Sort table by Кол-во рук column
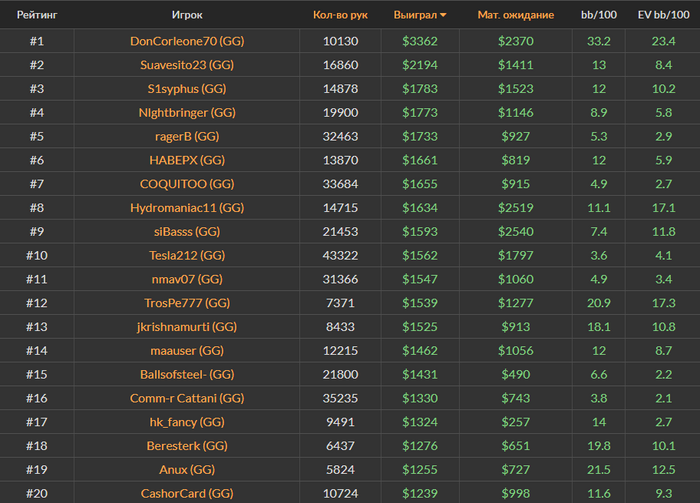 click(340, 15)
